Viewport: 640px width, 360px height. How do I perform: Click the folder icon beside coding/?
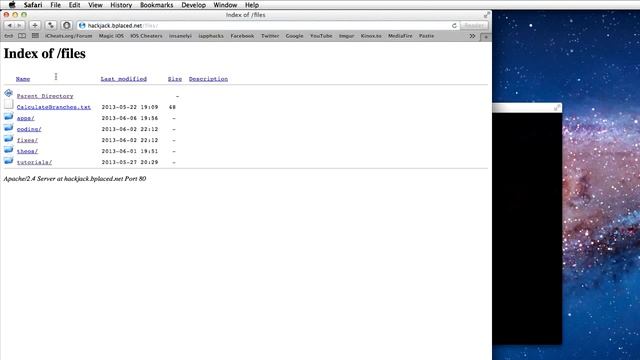click(9, 128)
